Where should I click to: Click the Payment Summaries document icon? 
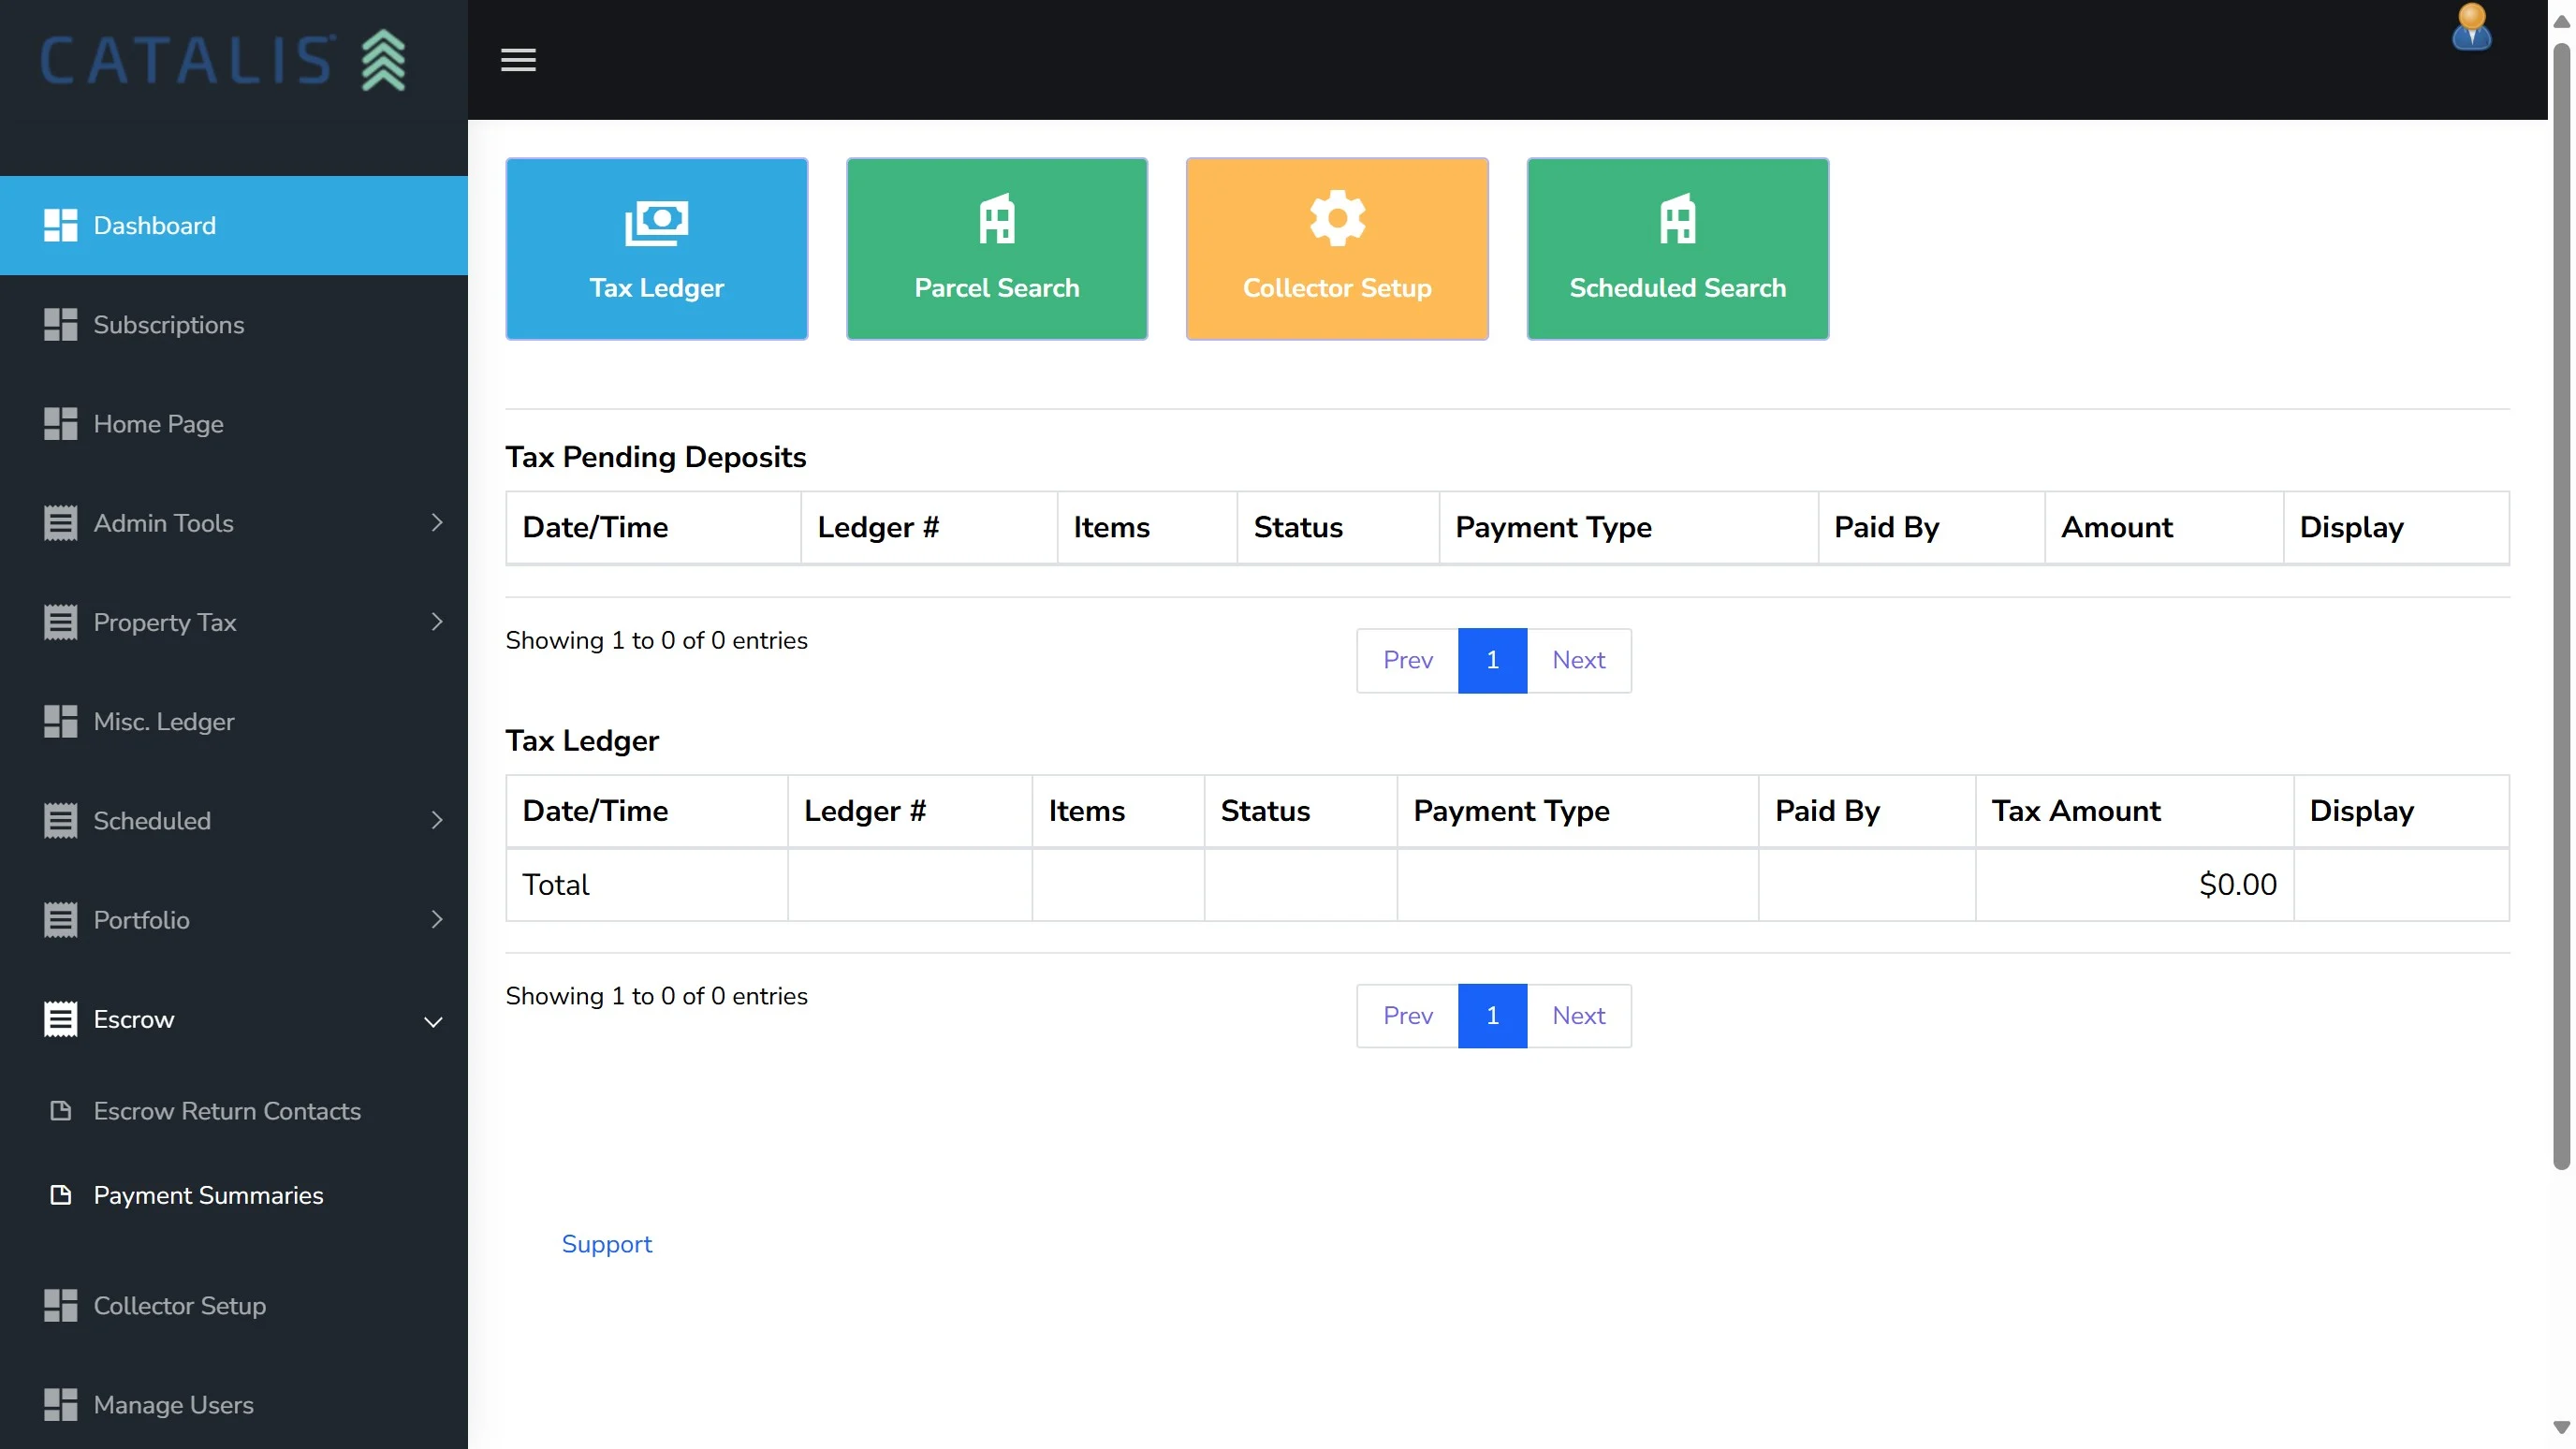(60, 1194)
